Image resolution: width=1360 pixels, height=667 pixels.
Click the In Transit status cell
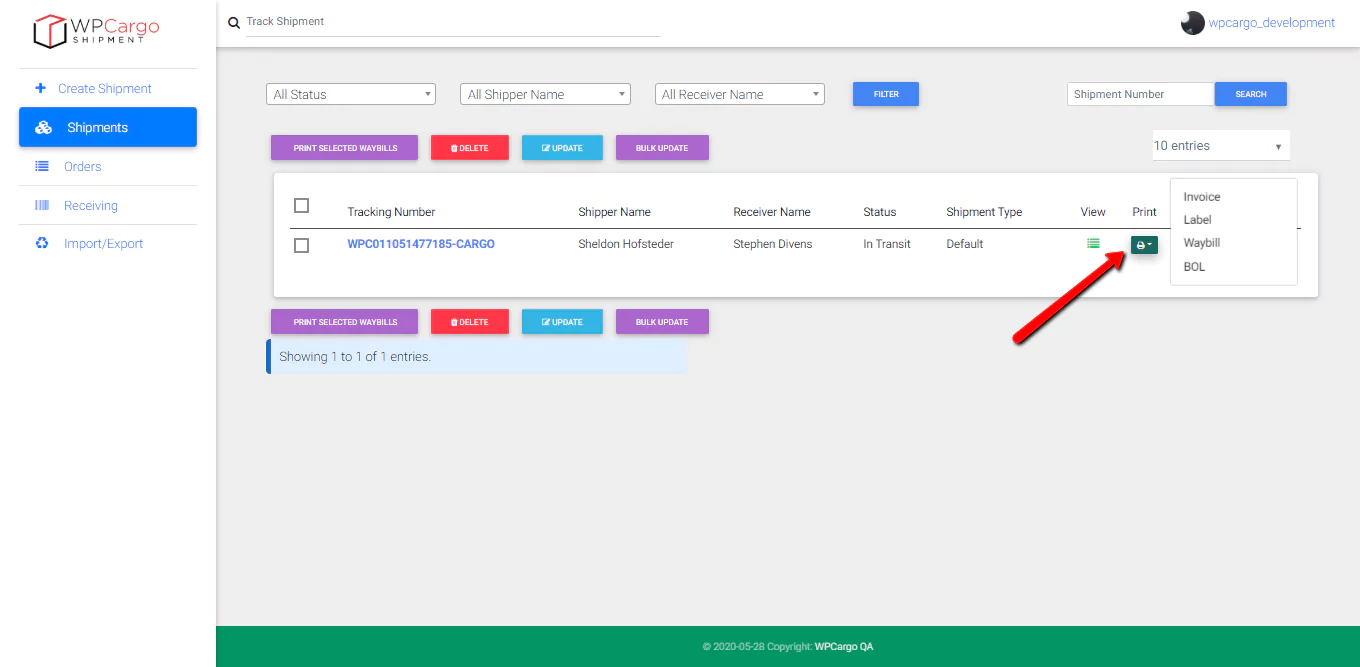887,244
